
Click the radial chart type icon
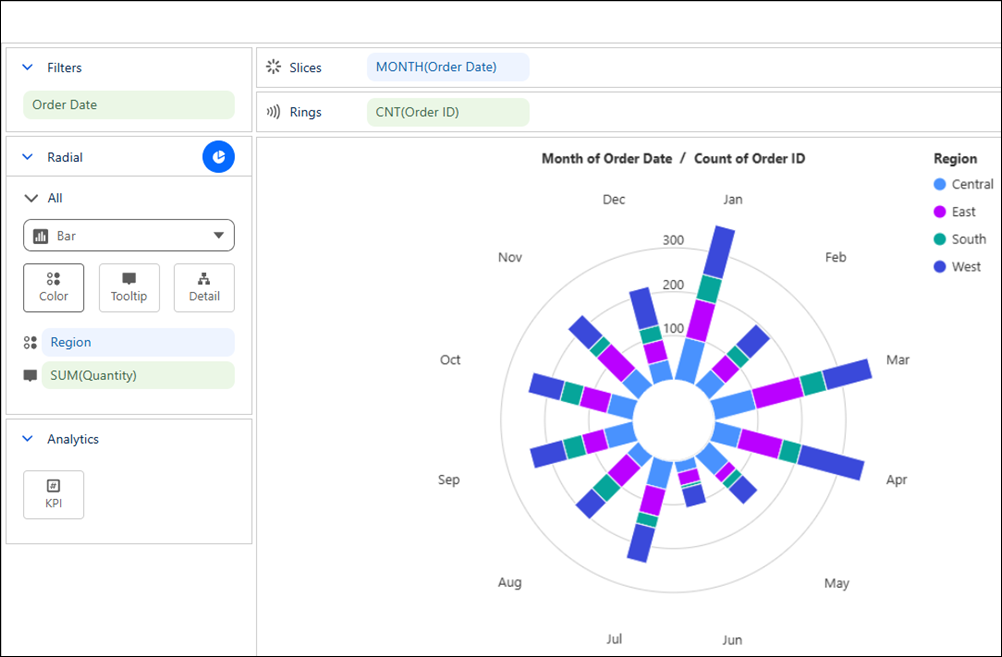pyautogui.click(x=219, y=157)
